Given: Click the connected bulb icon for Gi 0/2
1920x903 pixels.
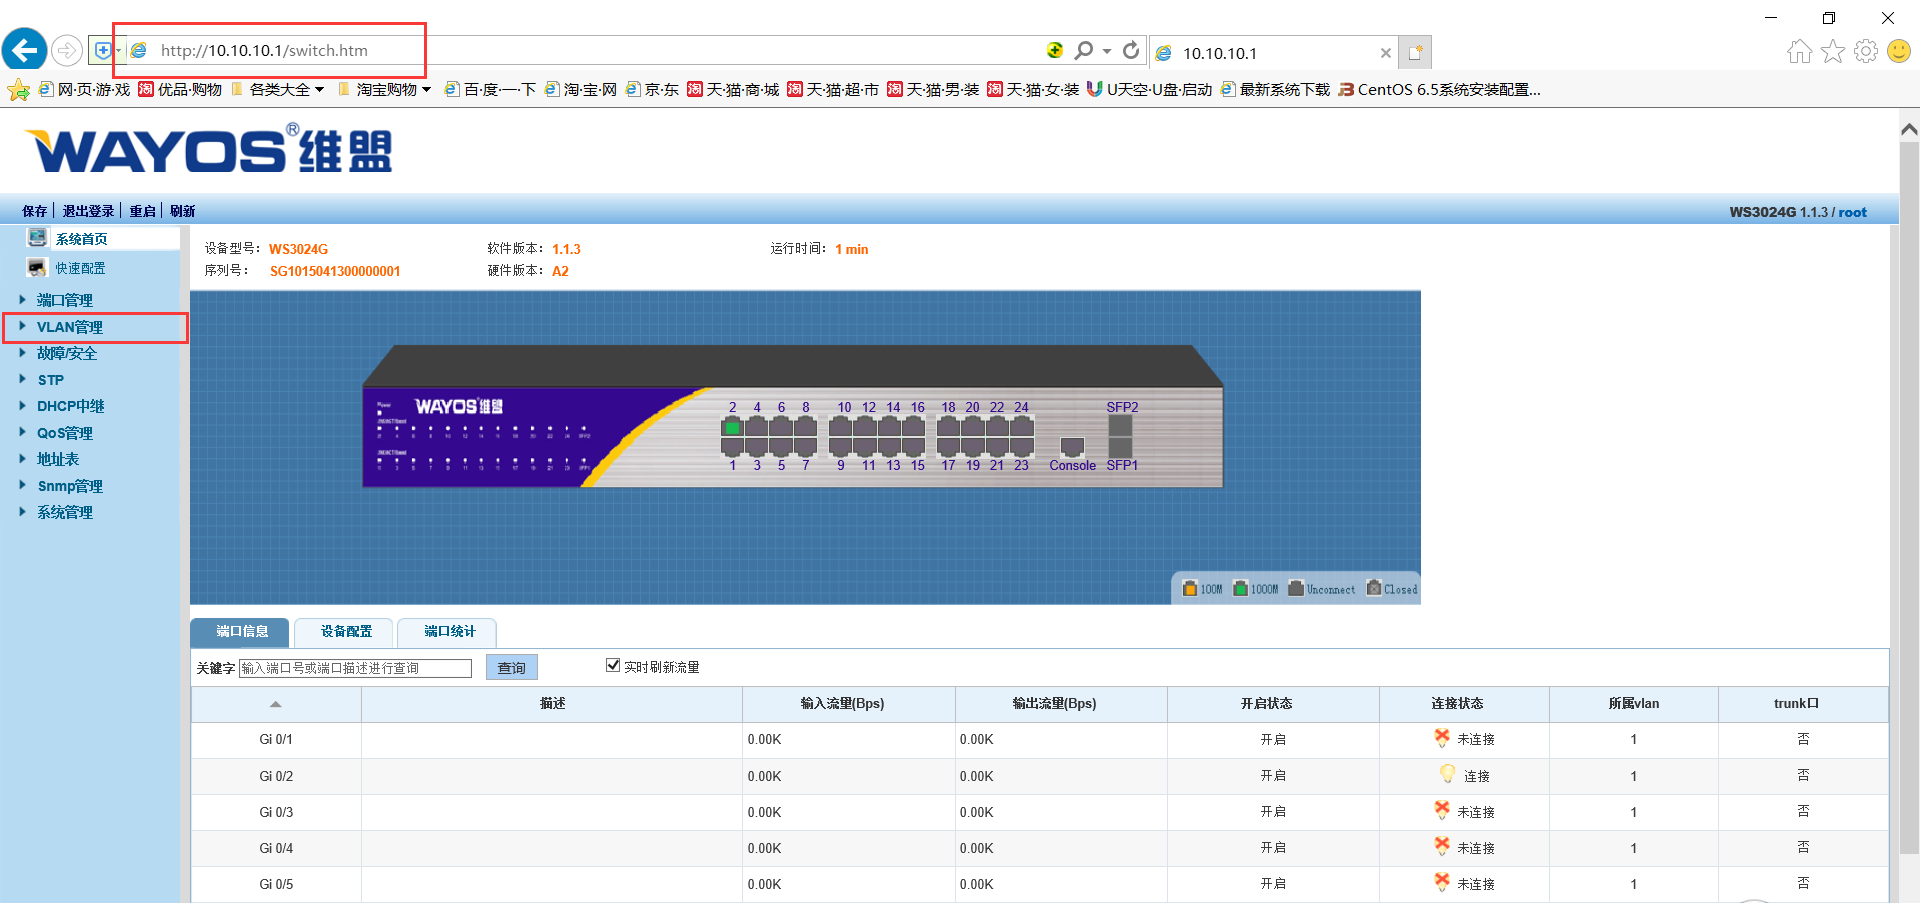Looking at the screenshot, I should [x=1447, y=774].
